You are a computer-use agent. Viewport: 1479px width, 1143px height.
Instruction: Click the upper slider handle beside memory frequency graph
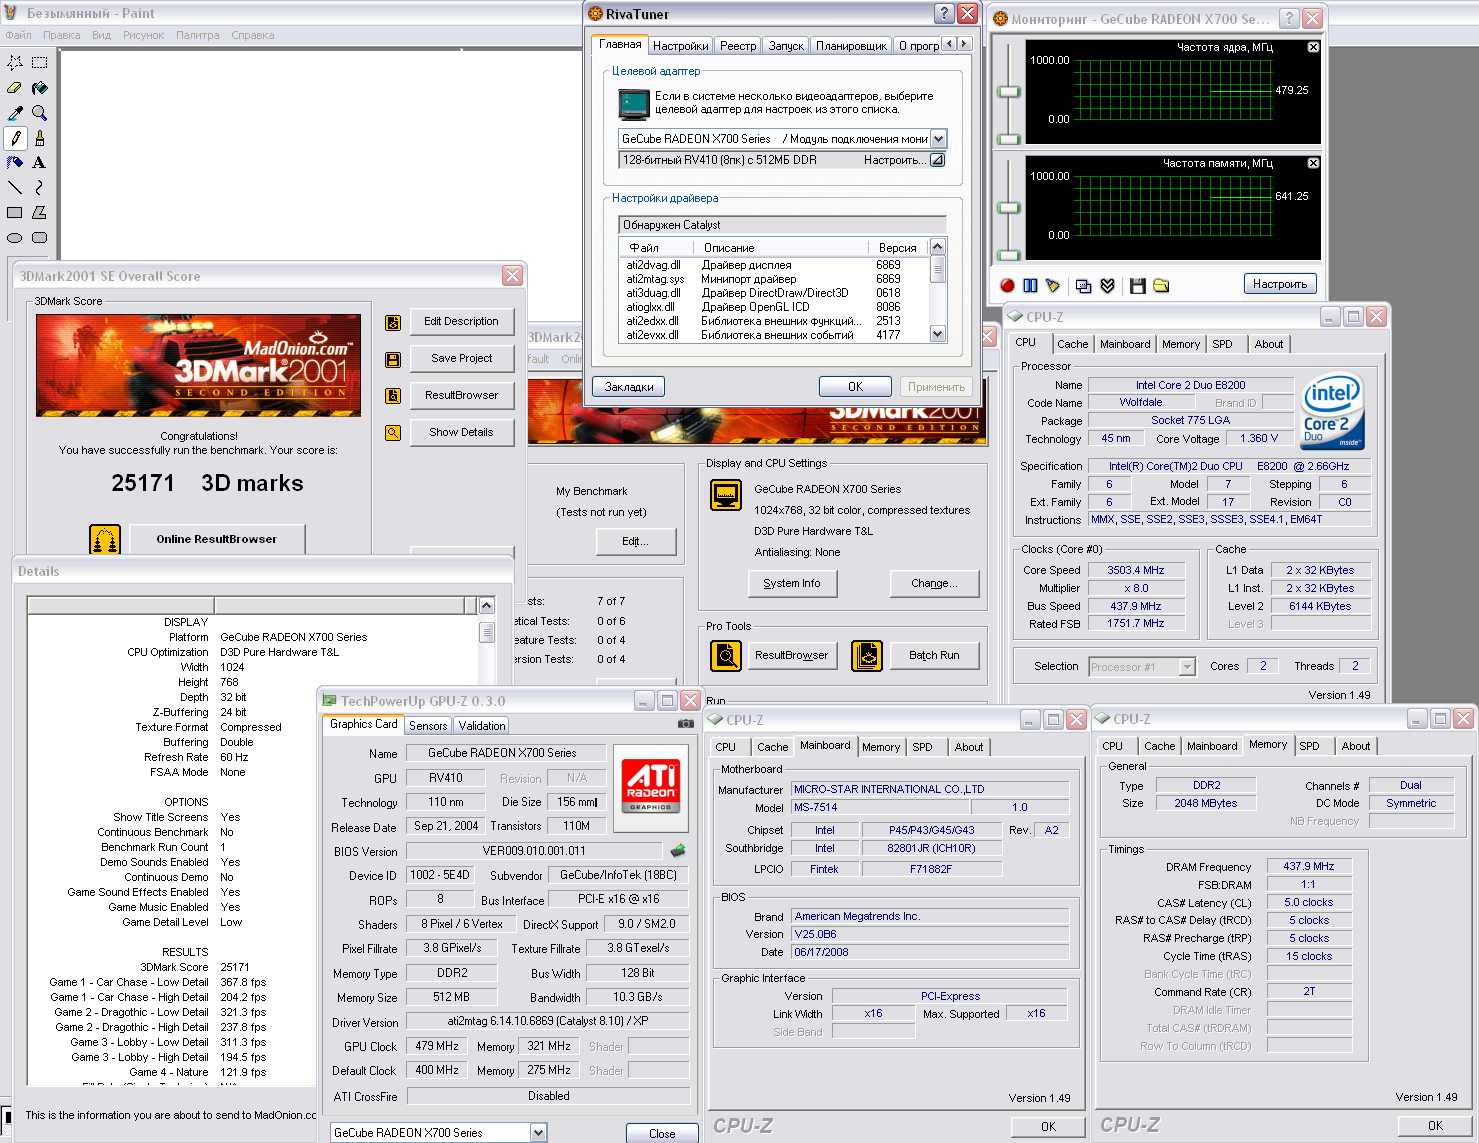(1009, 208)
